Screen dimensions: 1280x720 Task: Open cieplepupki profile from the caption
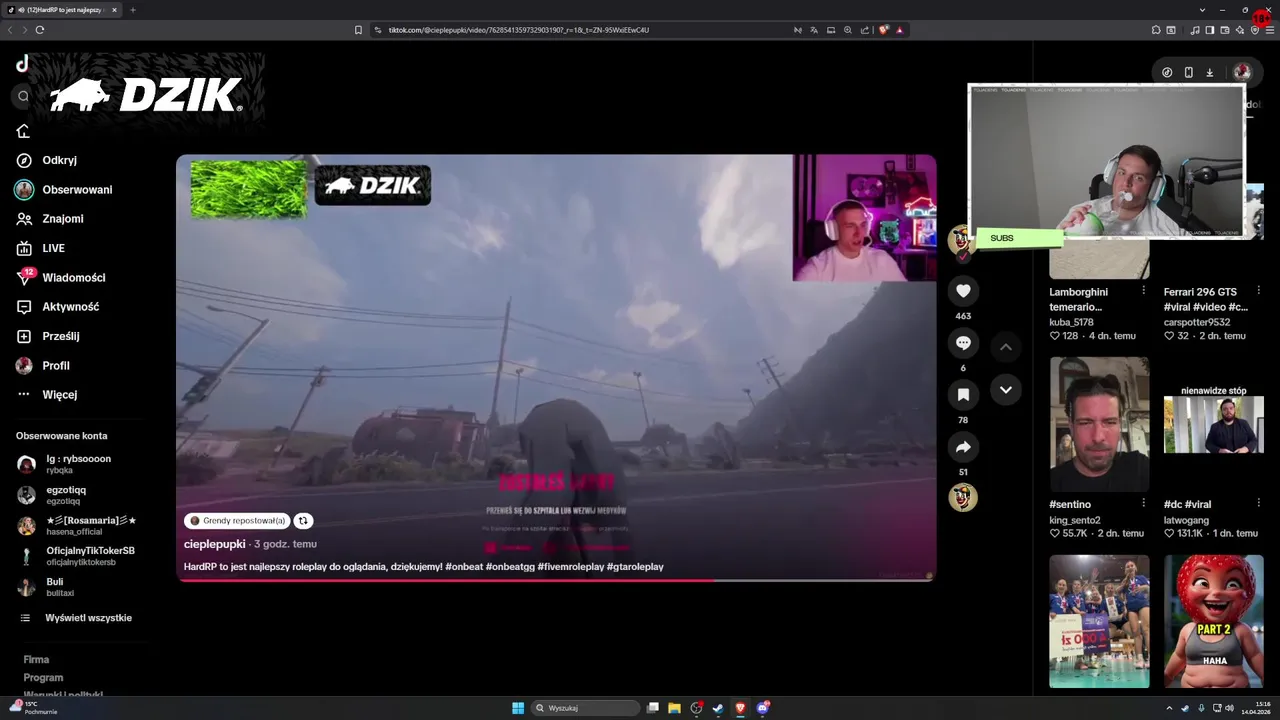click(214, 544)
